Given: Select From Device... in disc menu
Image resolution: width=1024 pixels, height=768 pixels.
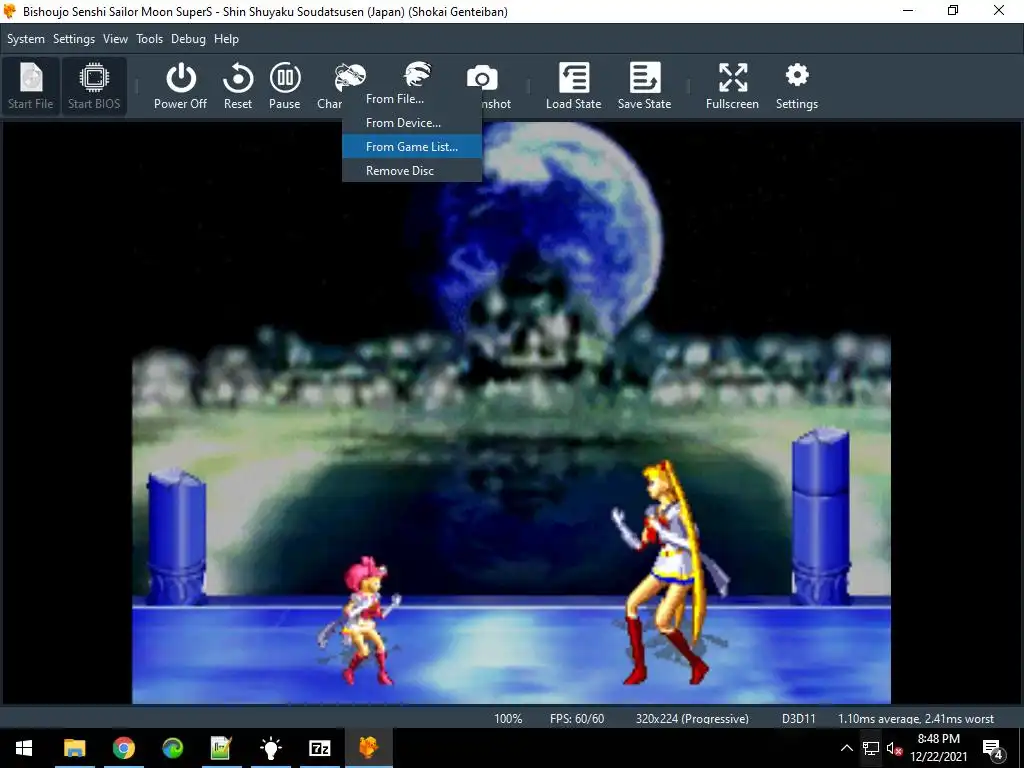Looking at the screenshot, I should tap(412, 123).
